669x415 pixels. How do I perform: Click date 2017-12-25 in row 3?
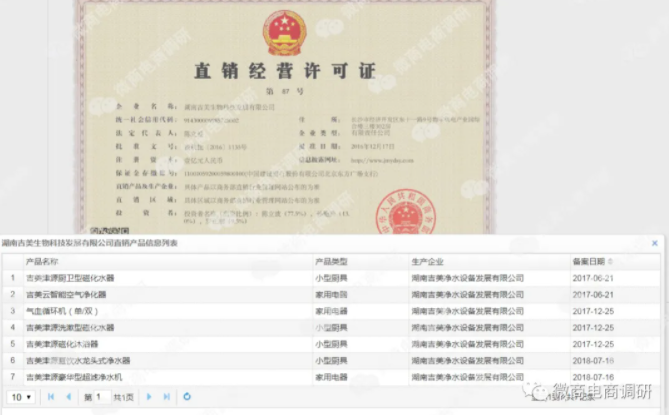[x=593, y=311]
